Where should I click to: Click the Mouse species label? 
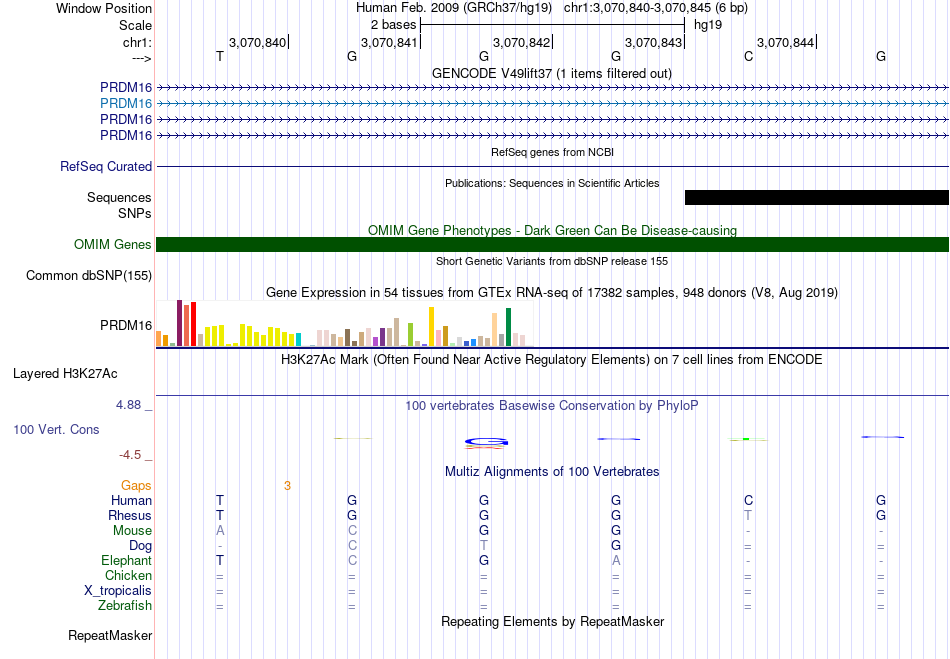132,531
